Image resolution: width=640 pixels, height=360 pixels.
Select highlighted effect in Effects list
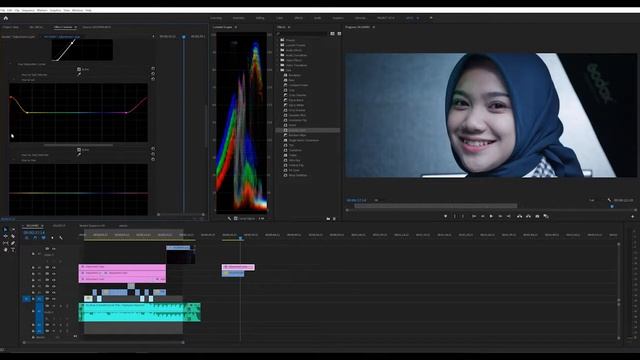point(308,130)
